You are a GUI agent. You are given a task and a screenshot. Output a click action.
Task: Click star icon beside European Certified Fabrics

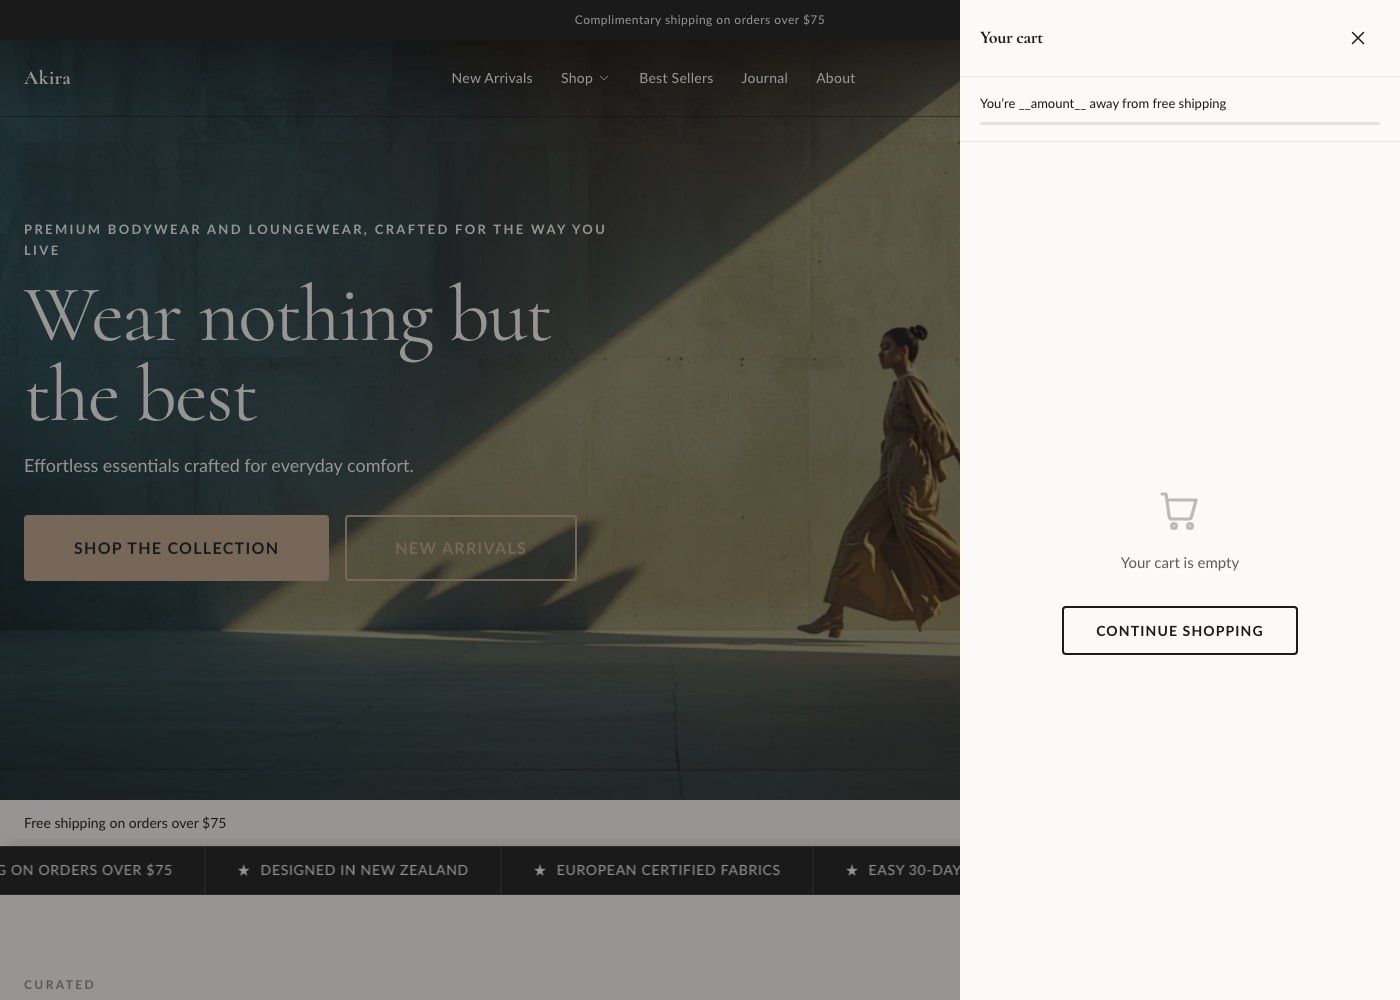pyautogui.click(x=540, y=871)
